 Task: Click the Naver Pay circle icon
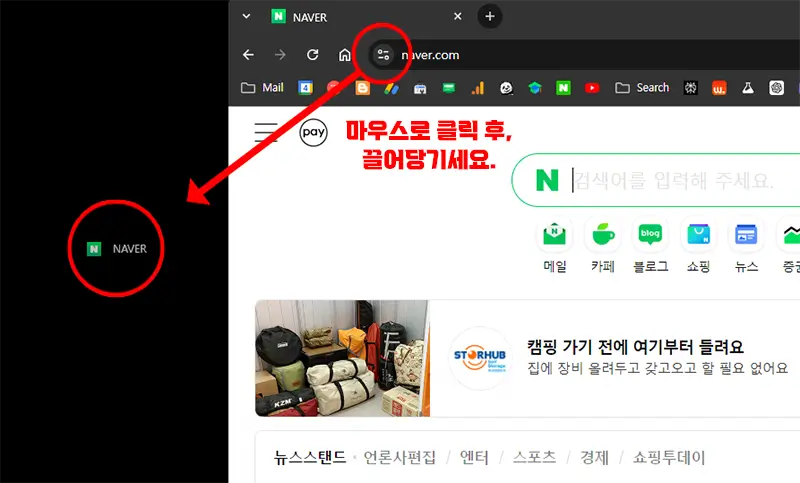(x=313, y=133)
